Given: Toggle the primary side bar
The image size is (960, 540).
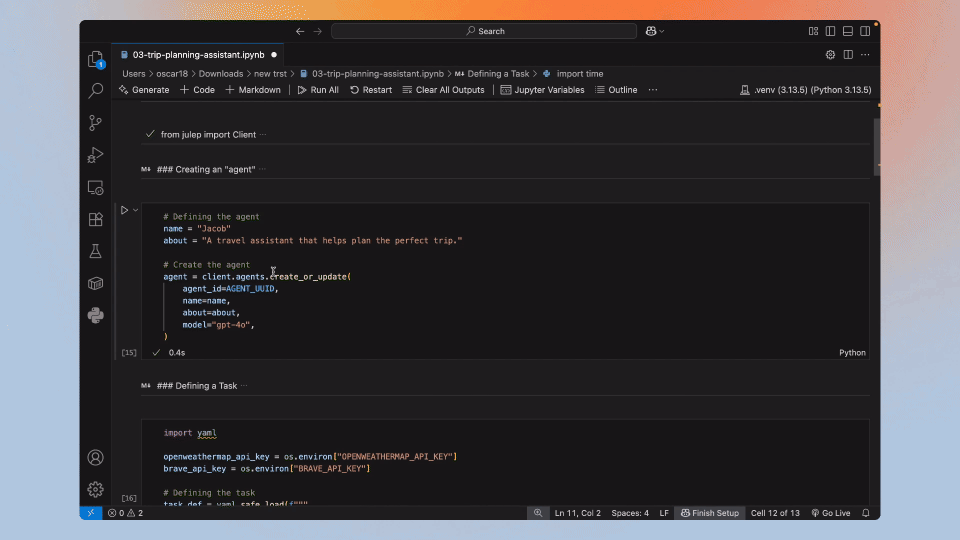Looking at the screenshot, I should [830, 31].
